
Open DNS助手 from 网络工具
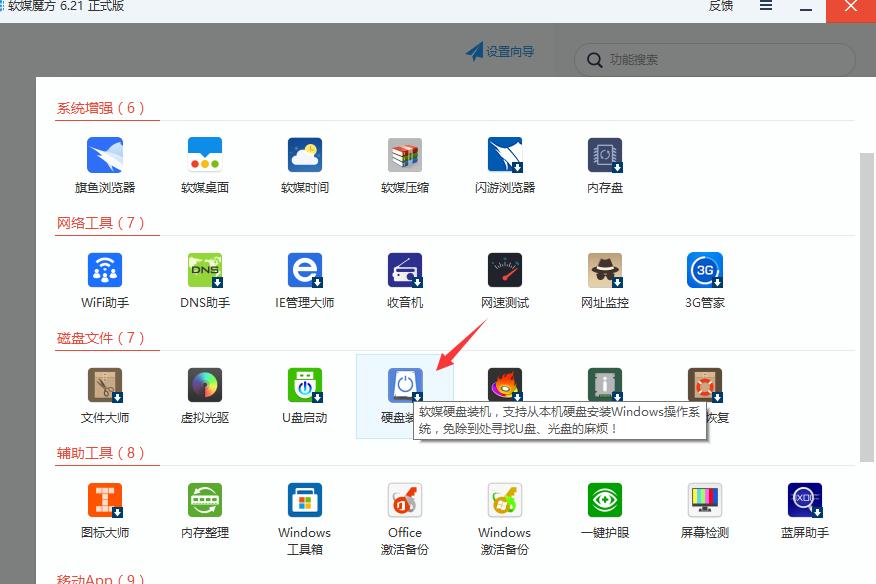click(x=204, y=270)
